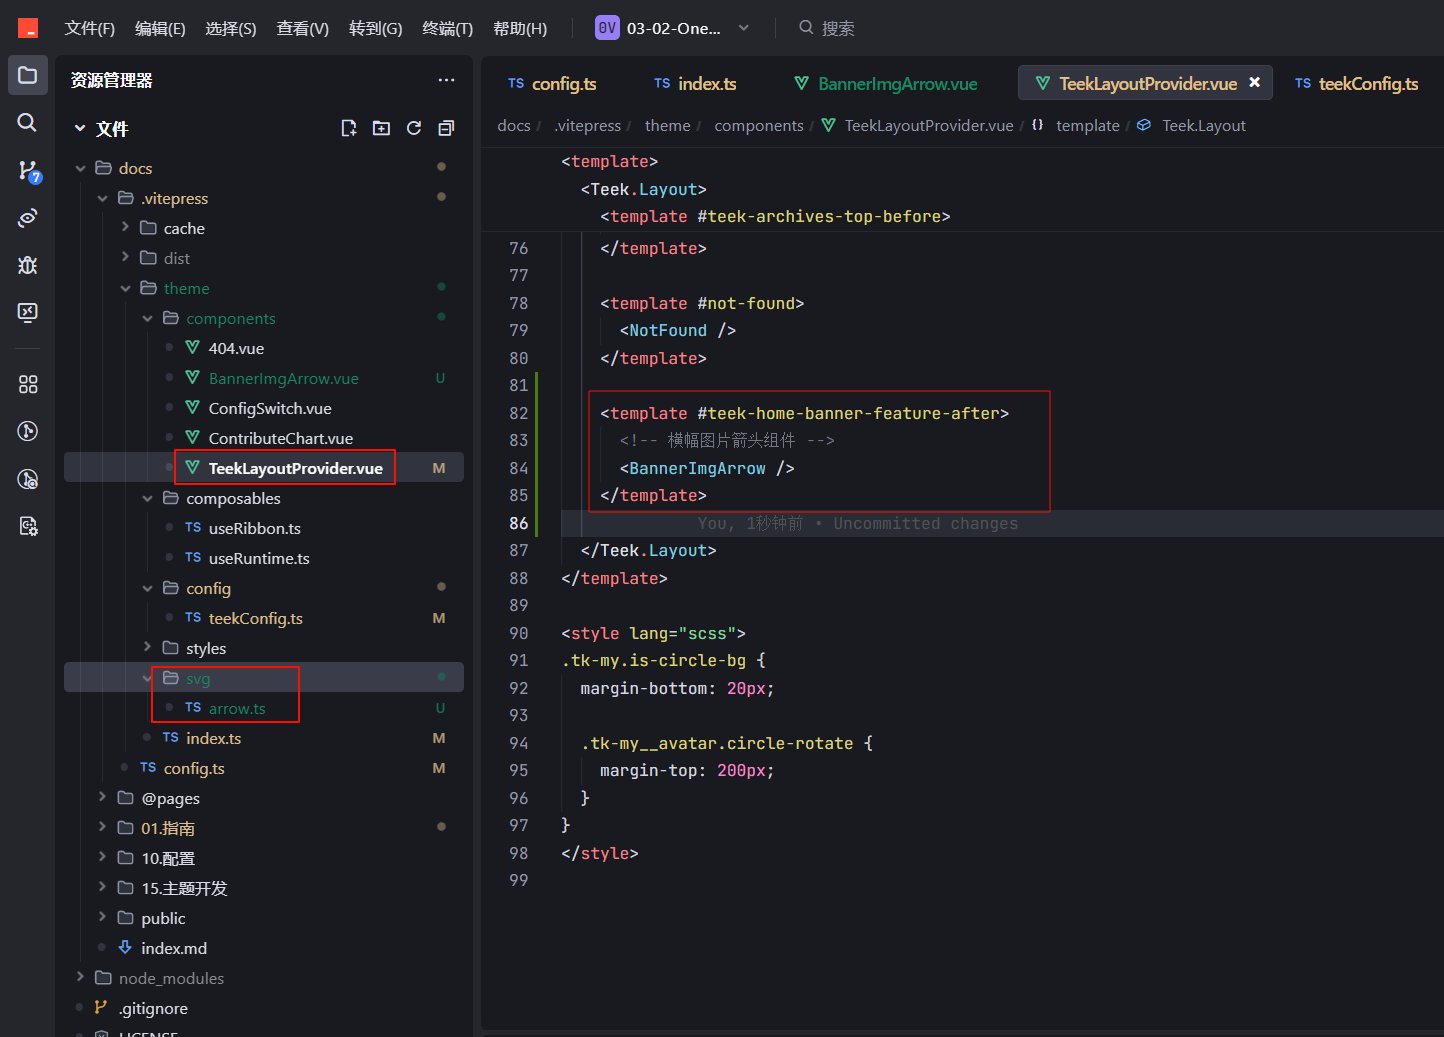Open the explorer more actions ellipsis

tap(446, 80)
